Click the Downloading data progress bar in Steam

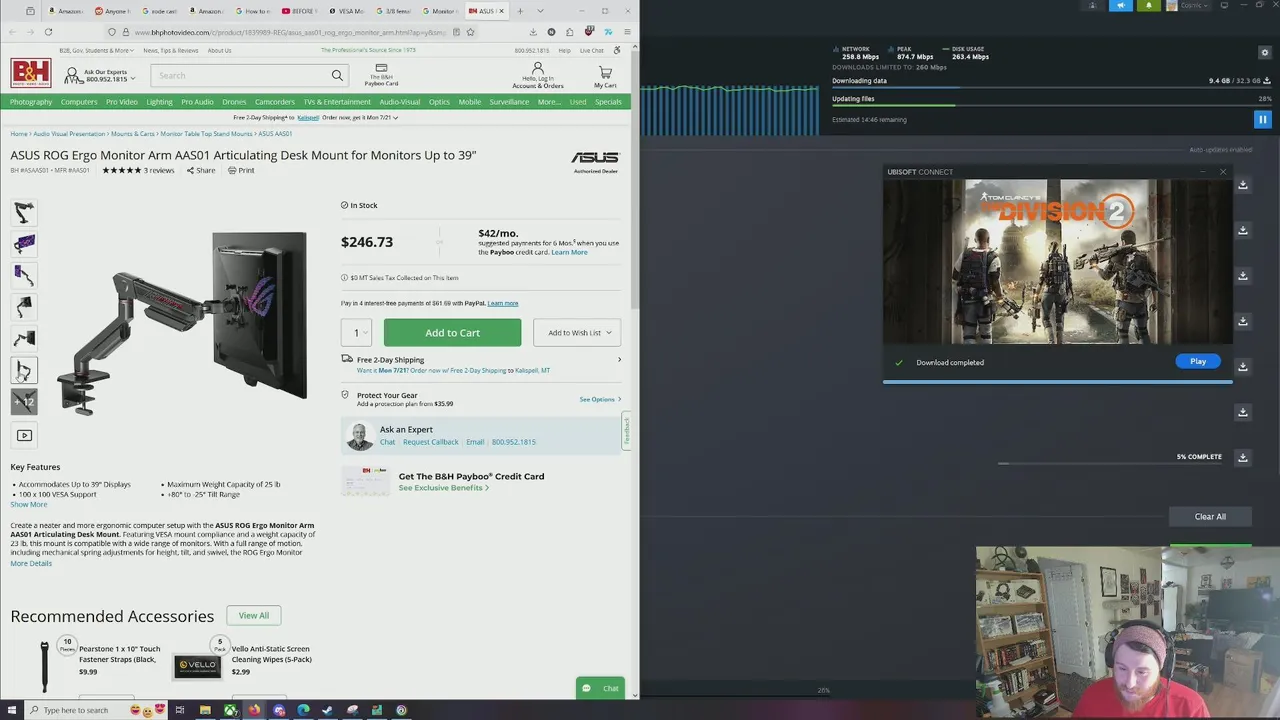click(x=1052, y=89)
